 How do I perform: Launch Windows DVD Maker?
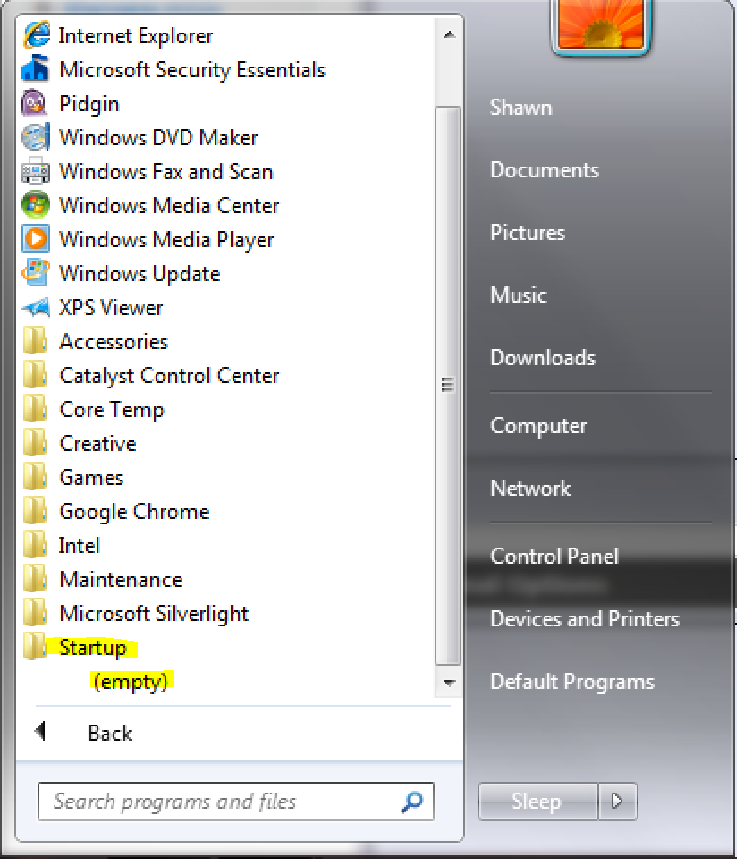click(x=158, y=138)
